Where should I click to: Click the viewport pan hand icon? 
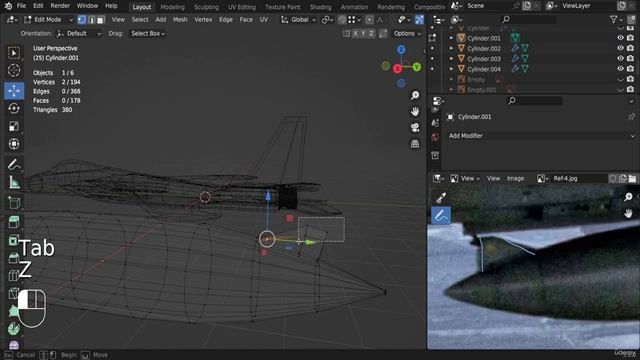[415, 111]
